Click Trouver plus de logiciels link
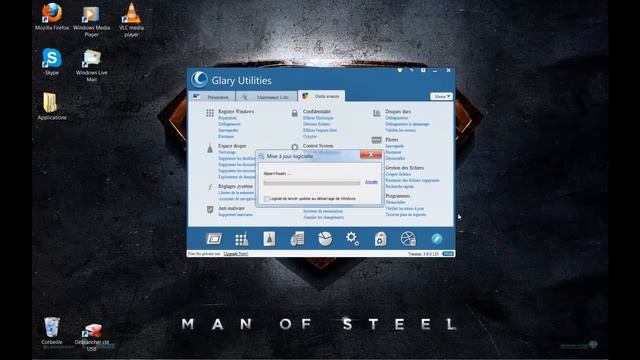The height and width of the screenshot is (360, 640). click(x=406, y=214)
